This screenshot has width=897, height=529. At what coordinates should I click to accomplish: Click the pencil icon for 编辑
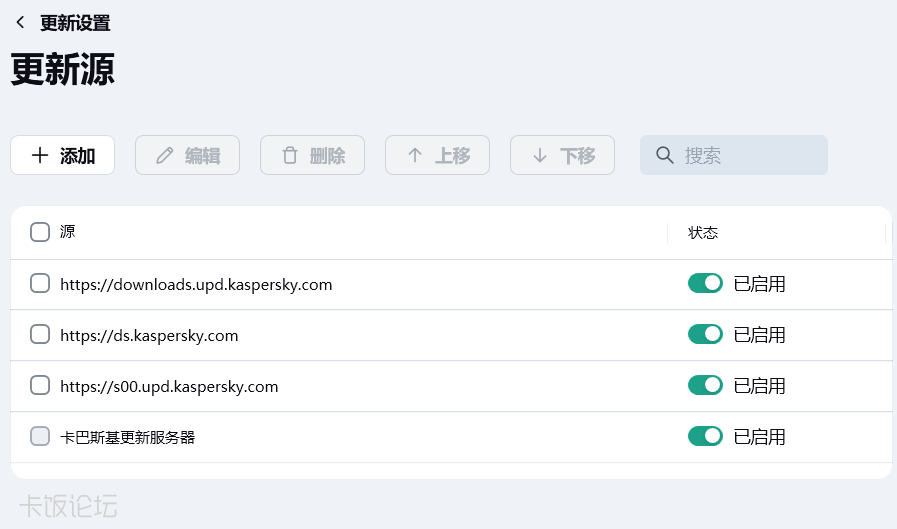click(x=165, y=155)
